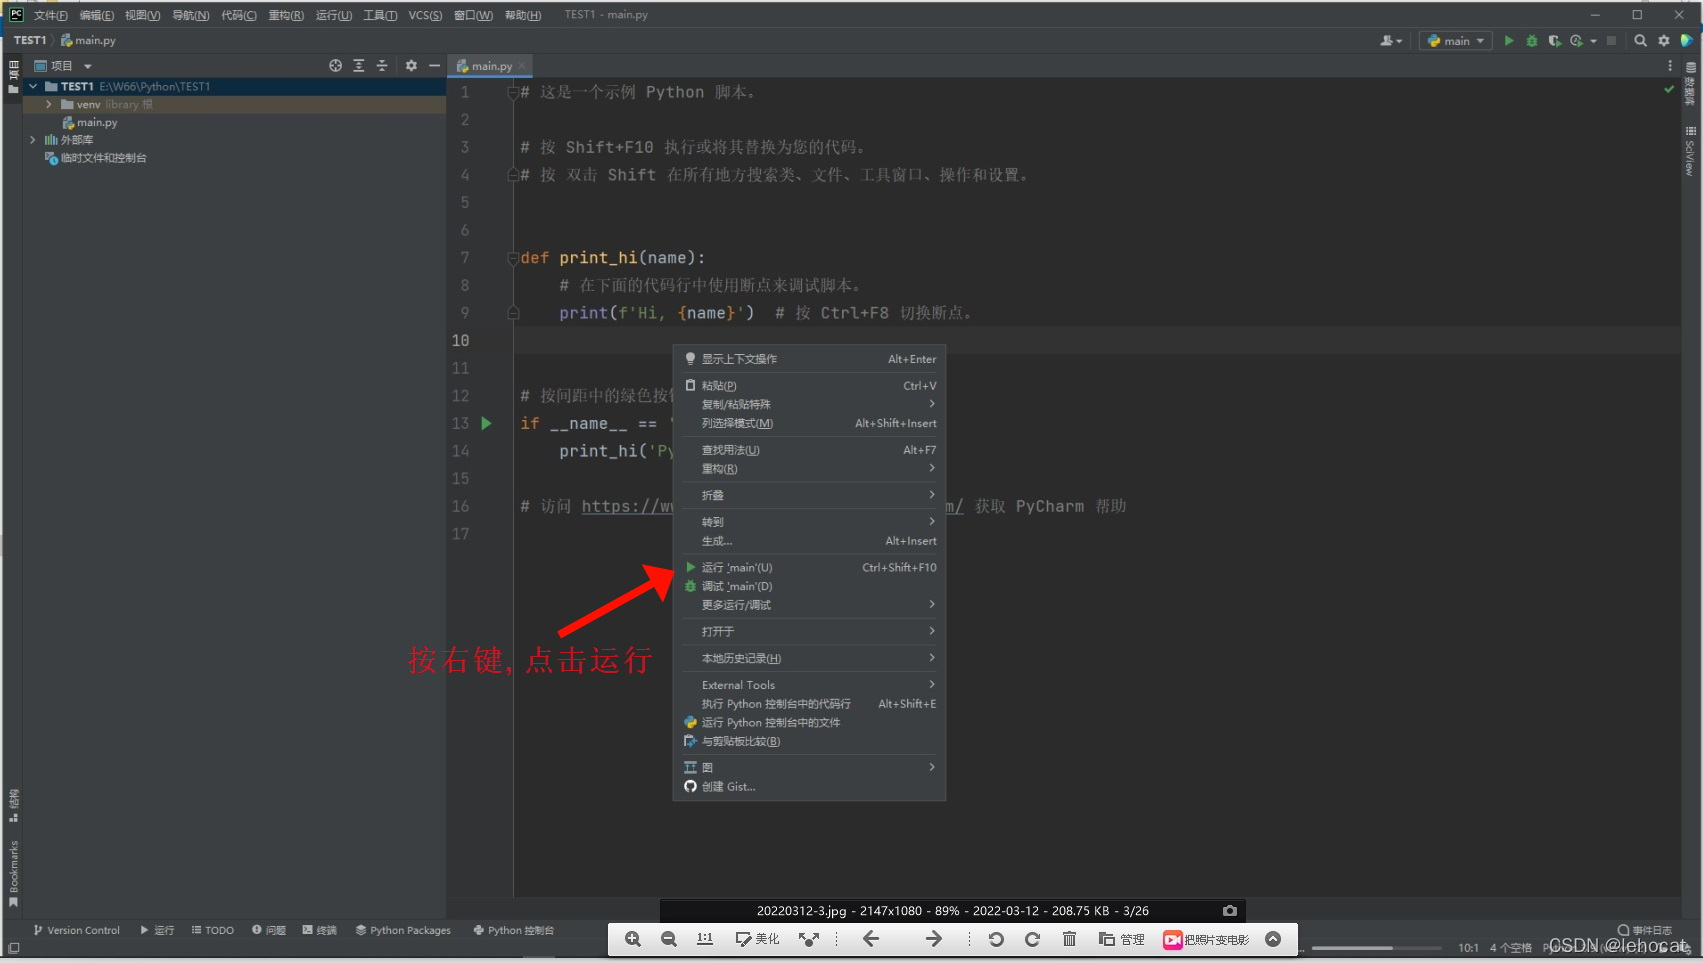Open IDE settings gear in top toolbar
Image resolution: width=1703 pixels, height=963 pixels.
point(1664,41)
